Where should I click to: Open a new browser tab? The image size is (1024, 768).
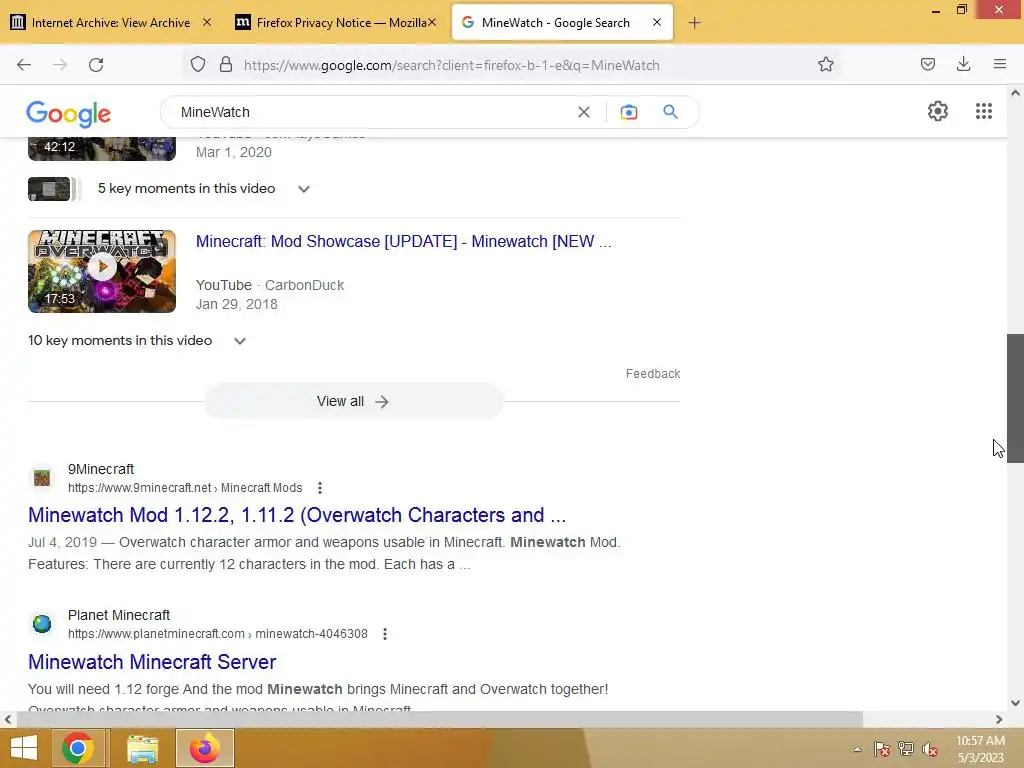coord(694,23)
